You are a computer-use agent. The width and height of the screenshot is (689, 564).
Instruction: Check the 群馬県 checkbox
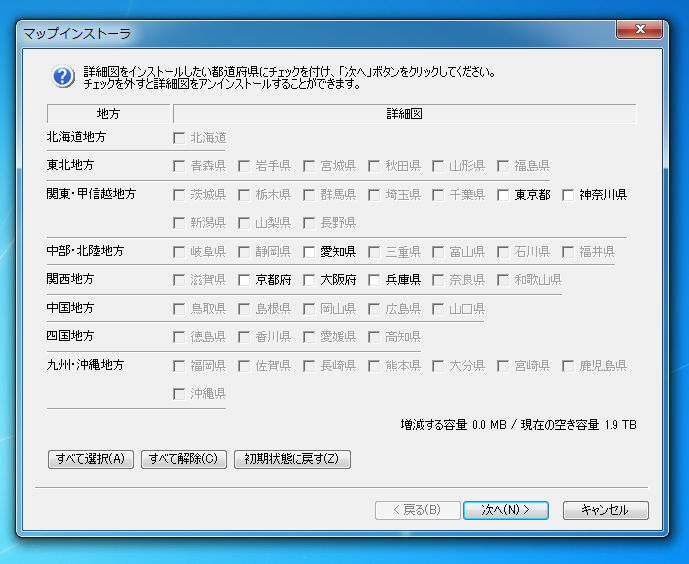click(x=309, y=195)
